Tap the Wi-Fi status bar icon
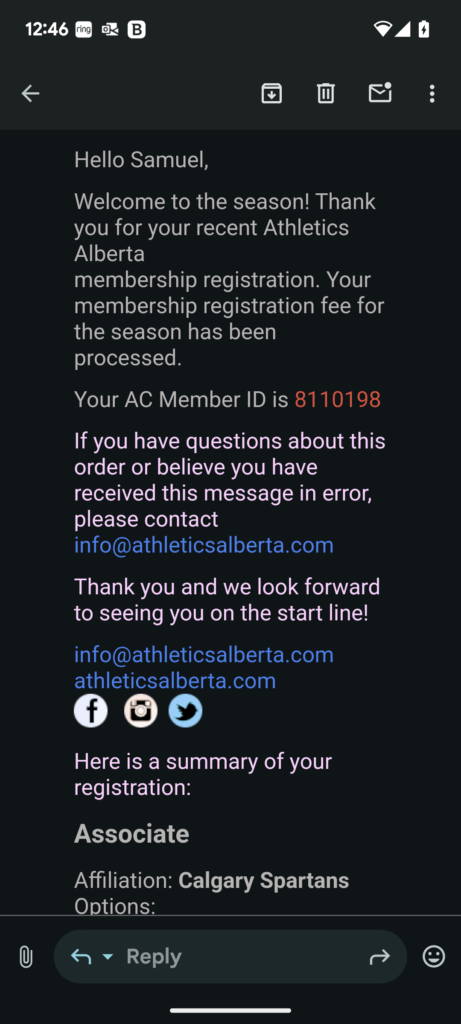Image resolution: width=461 pixels, height=1024 pixels. tap(383, 29)
